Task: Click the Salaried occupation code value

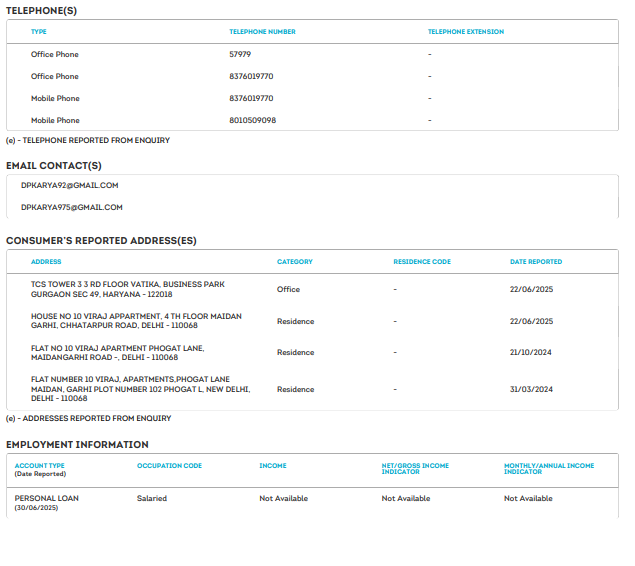Action: 152,498
